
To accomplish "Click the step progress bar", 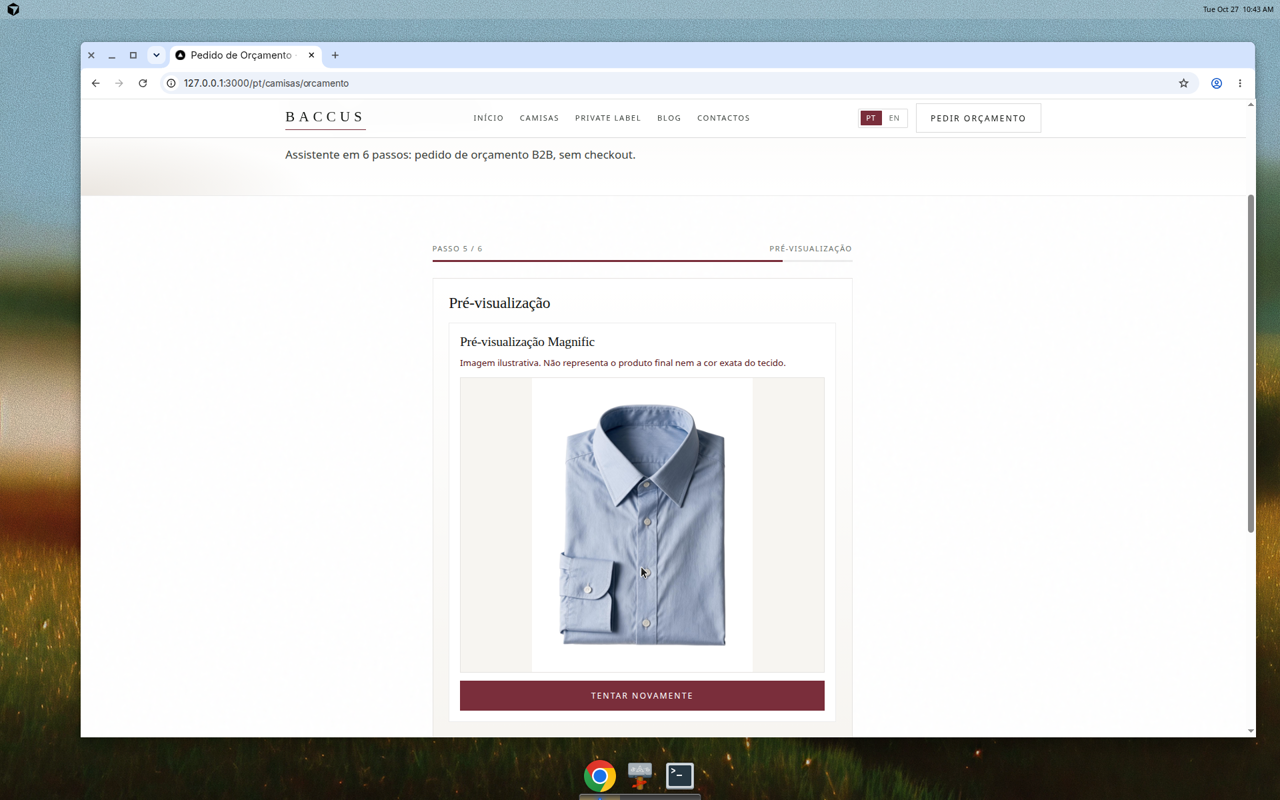I will point(642,260).
